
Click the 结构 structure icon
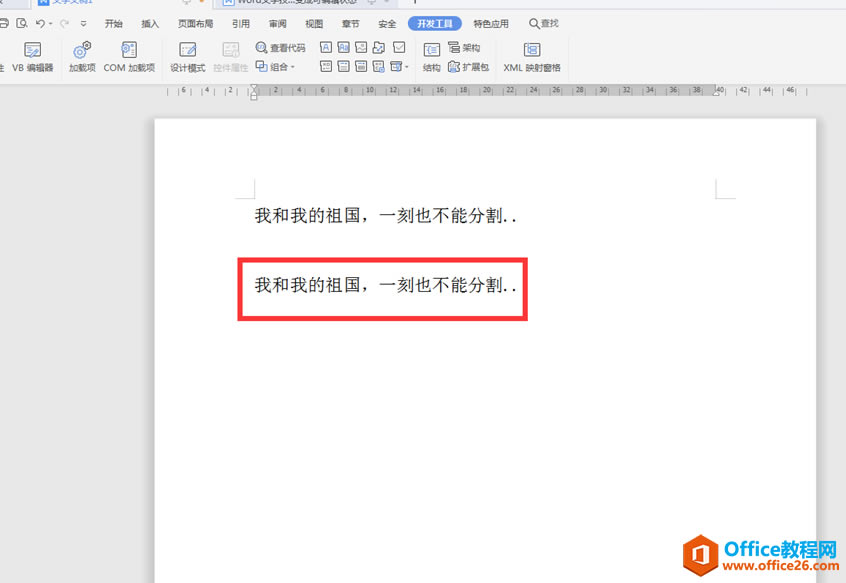coord(431,56)
